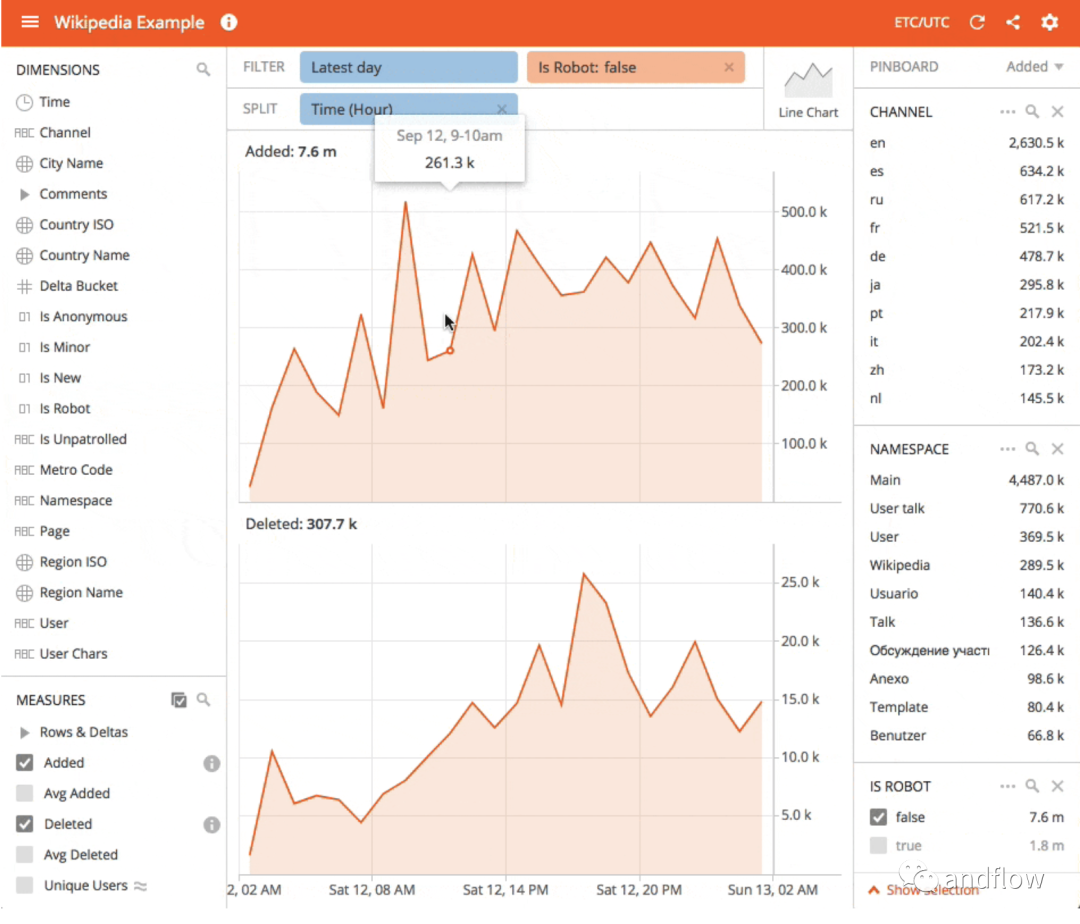Enable the Avg Deleted measure
This screenshot has height=924, width=1080.
pyautogui.click(x=25, y=854)
